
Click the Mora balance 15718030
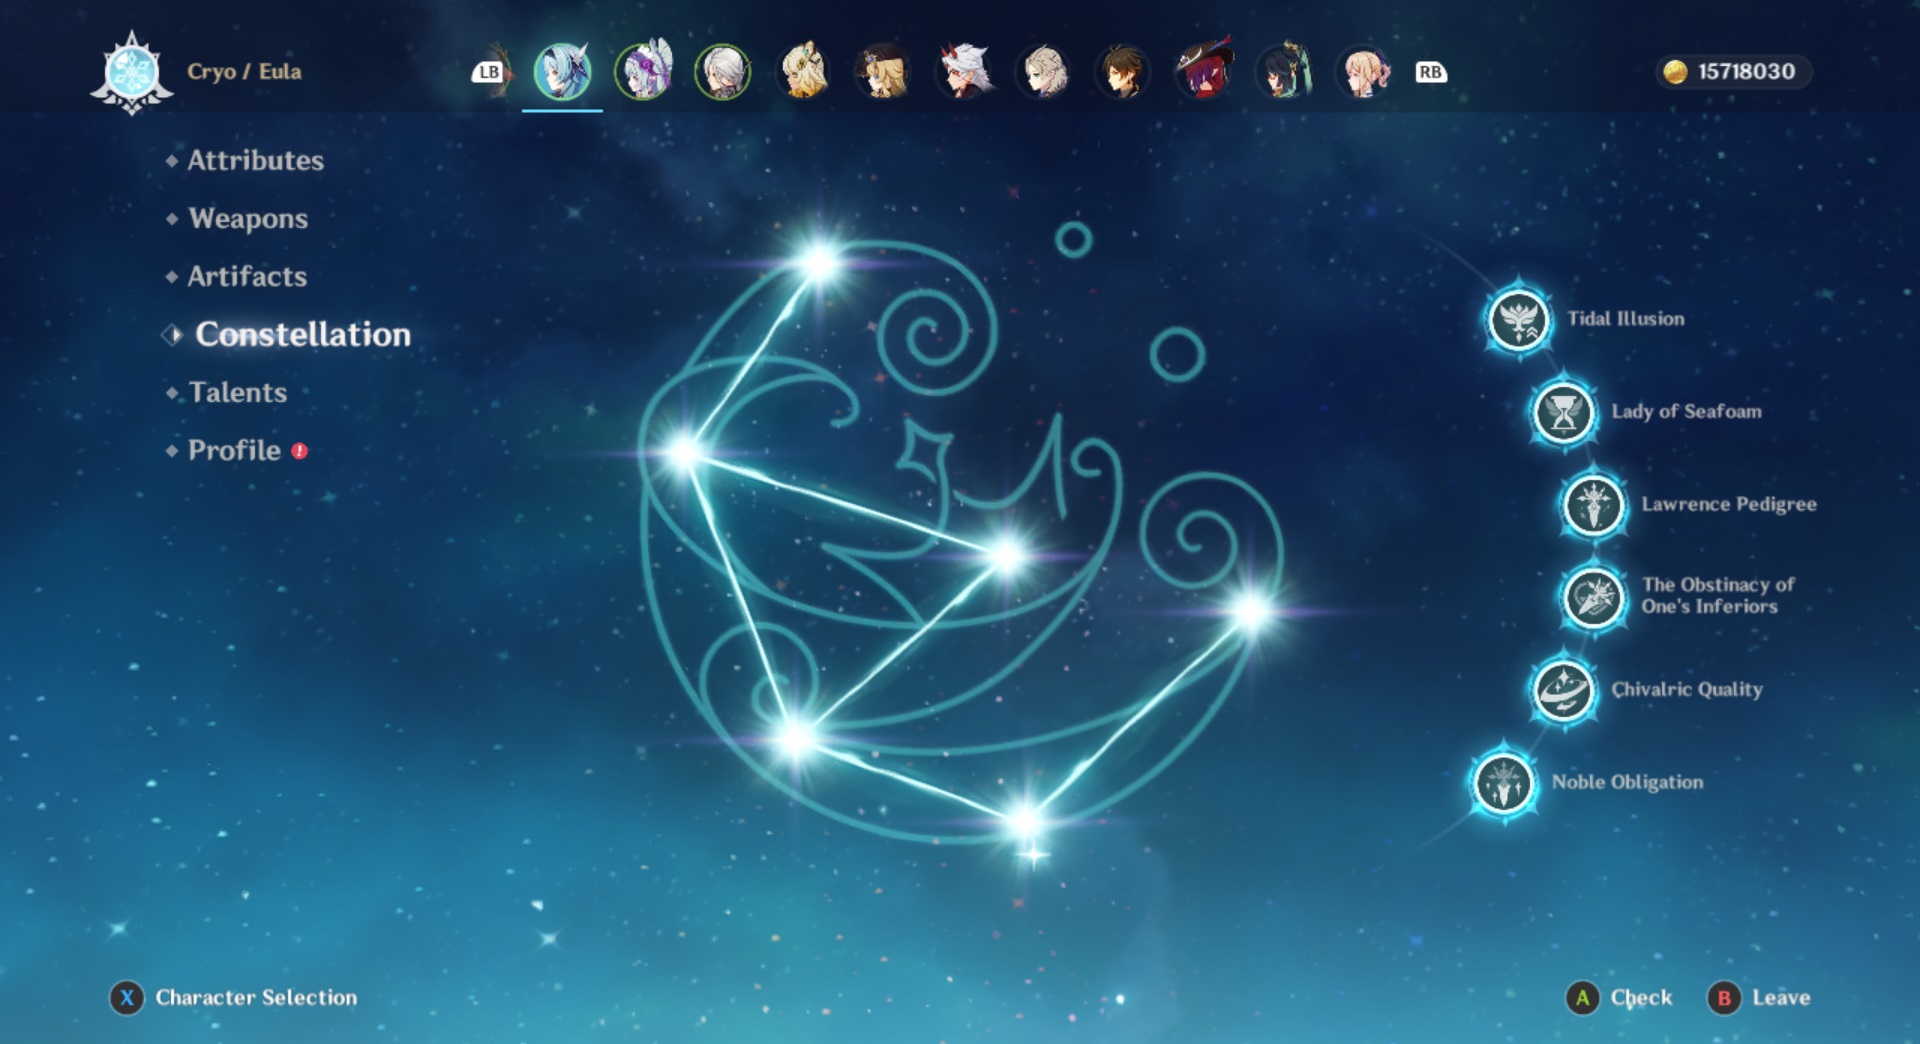[1746, 72]
